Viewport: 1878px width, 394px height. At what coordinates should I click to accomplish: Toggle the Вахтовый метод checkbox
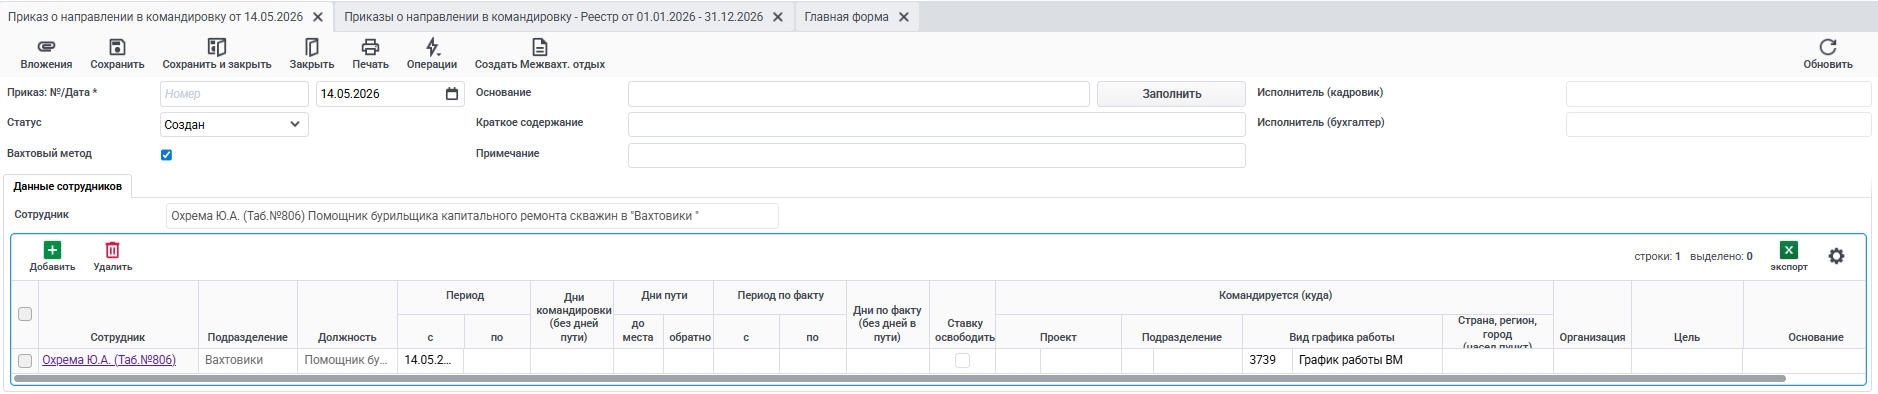click(x=167, y=155)
